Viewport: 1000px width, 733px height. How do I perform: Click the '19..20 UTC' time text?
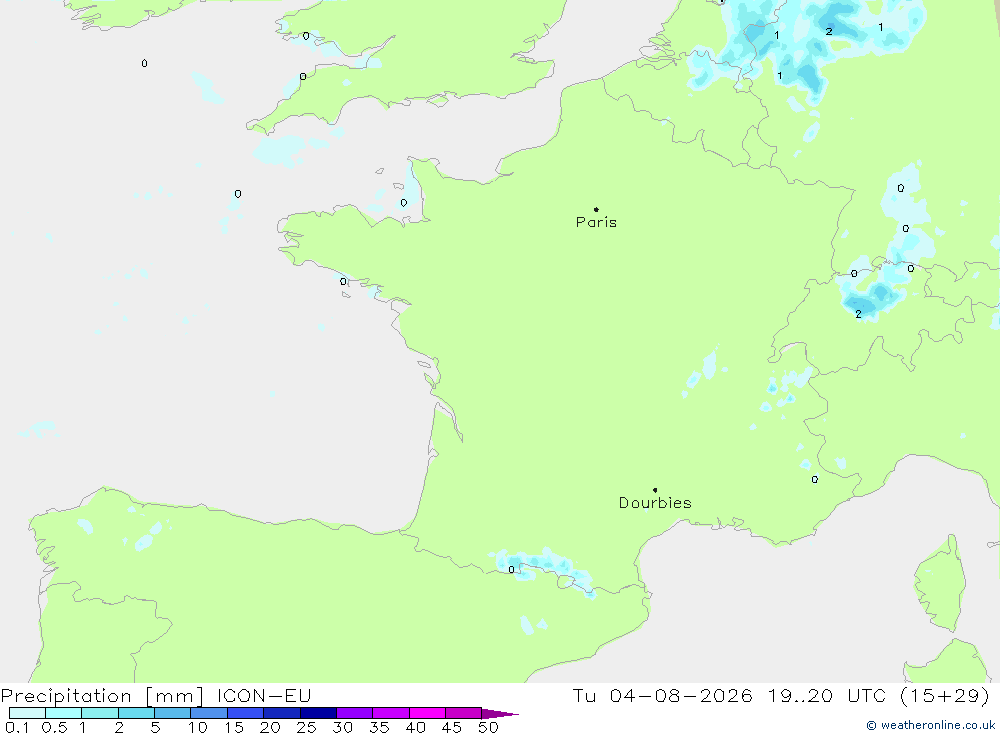click(827, 695)
